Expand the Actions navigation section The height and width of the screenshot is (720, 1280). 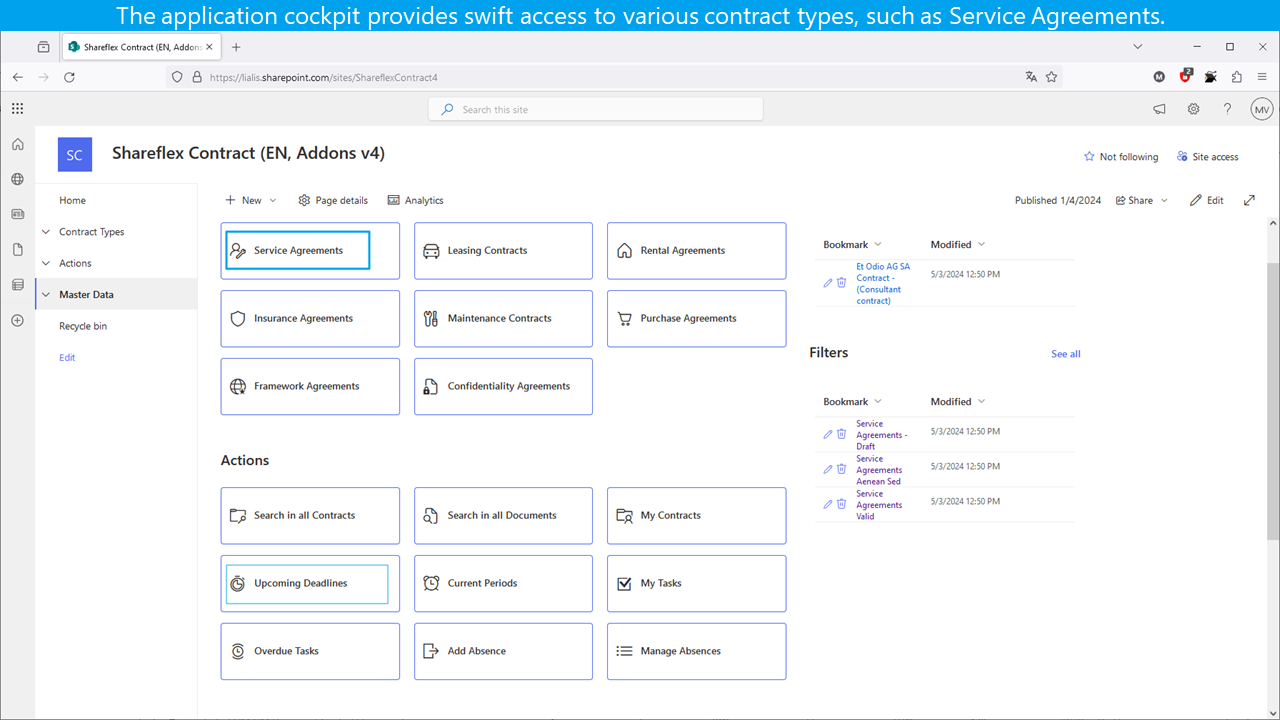(46, 263)
